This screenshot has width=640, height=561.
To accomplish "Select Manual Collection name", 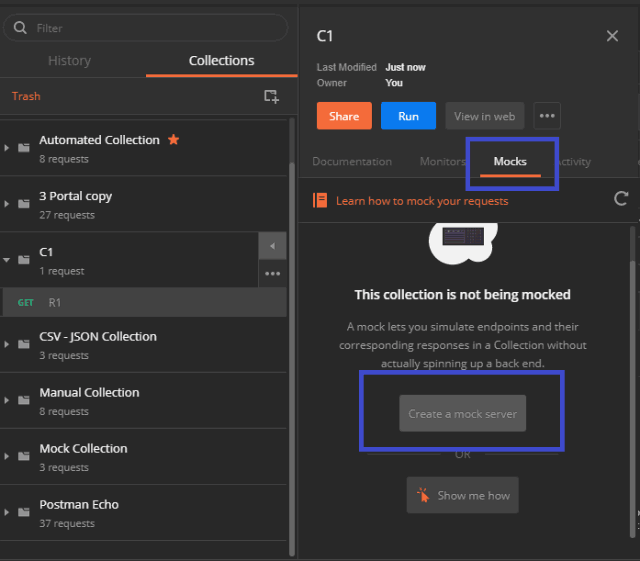I will pos(89,392).
